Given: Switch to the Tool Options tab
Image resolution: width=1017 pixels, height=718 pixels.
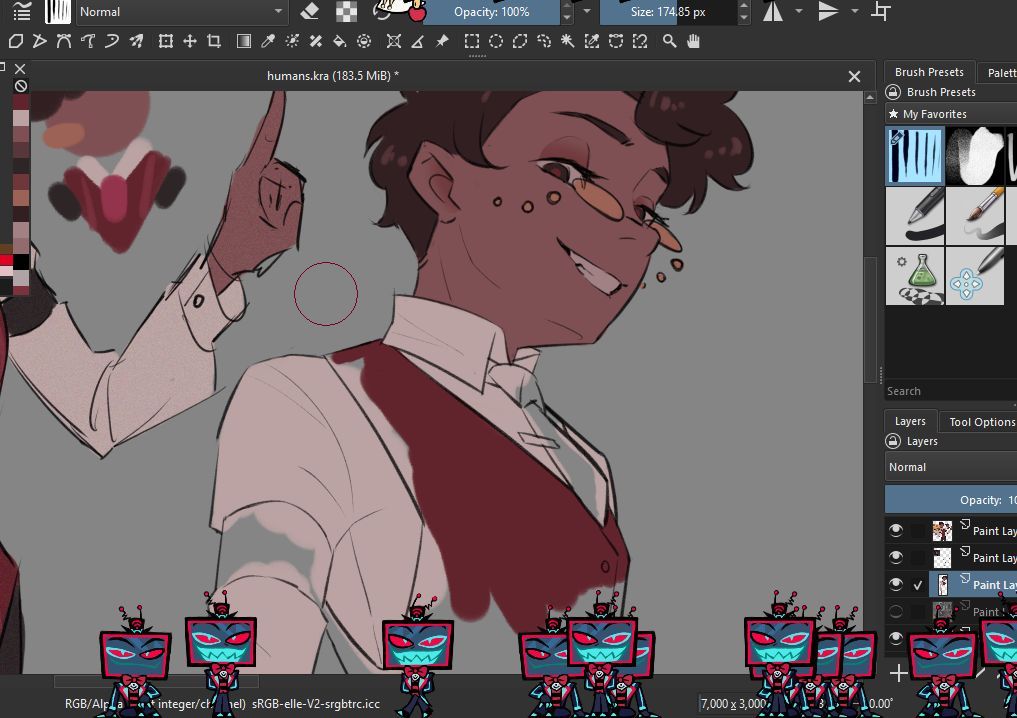Looking at the screenshot, I should pyautogui.click(x=981, y=422).
